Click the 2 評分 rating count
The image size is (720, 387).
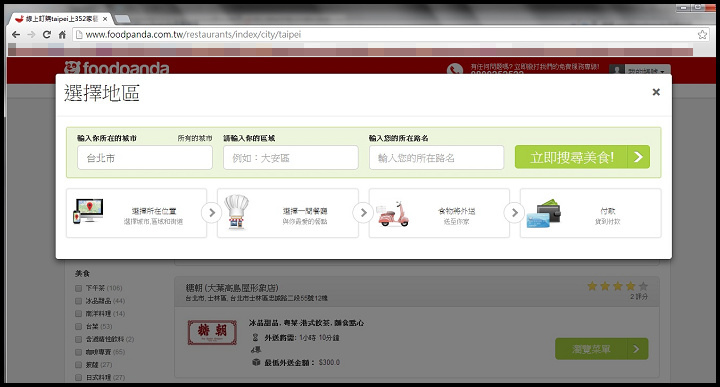coord(639,297)
